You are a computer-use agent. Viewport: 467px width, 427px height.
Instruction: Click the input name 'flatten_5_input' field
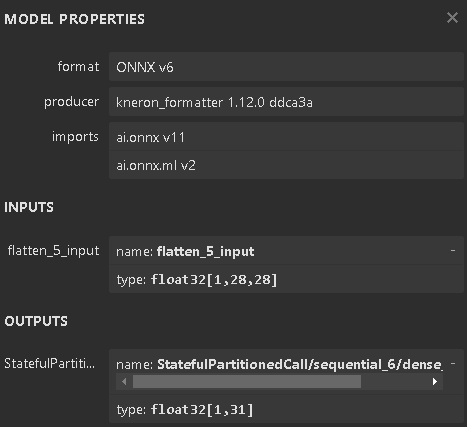pyautogui.click(x=286, y=251)
